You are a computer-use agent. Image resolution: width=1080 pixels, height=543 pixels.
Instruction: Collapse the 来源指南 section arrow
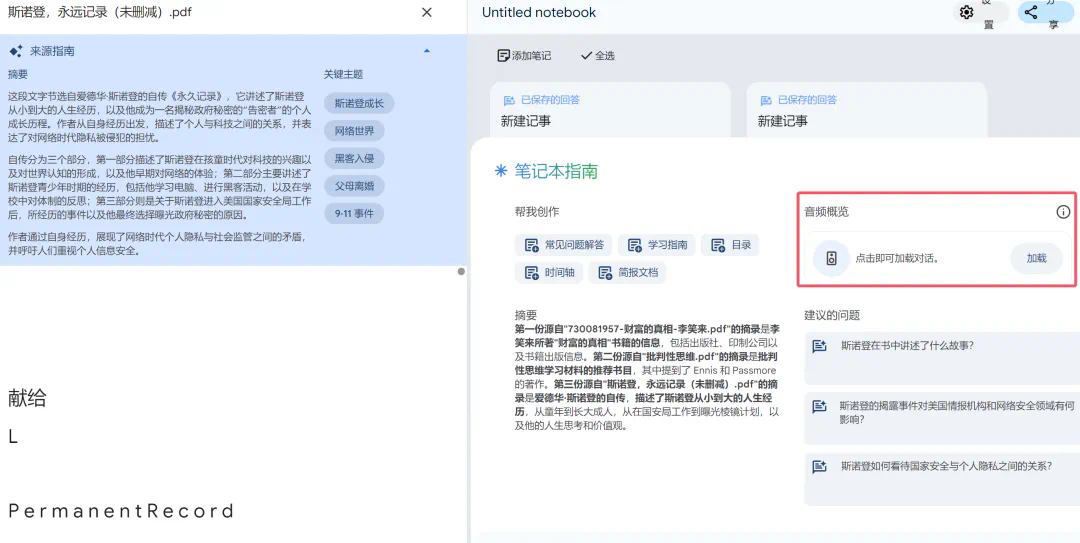click(427, 51)
